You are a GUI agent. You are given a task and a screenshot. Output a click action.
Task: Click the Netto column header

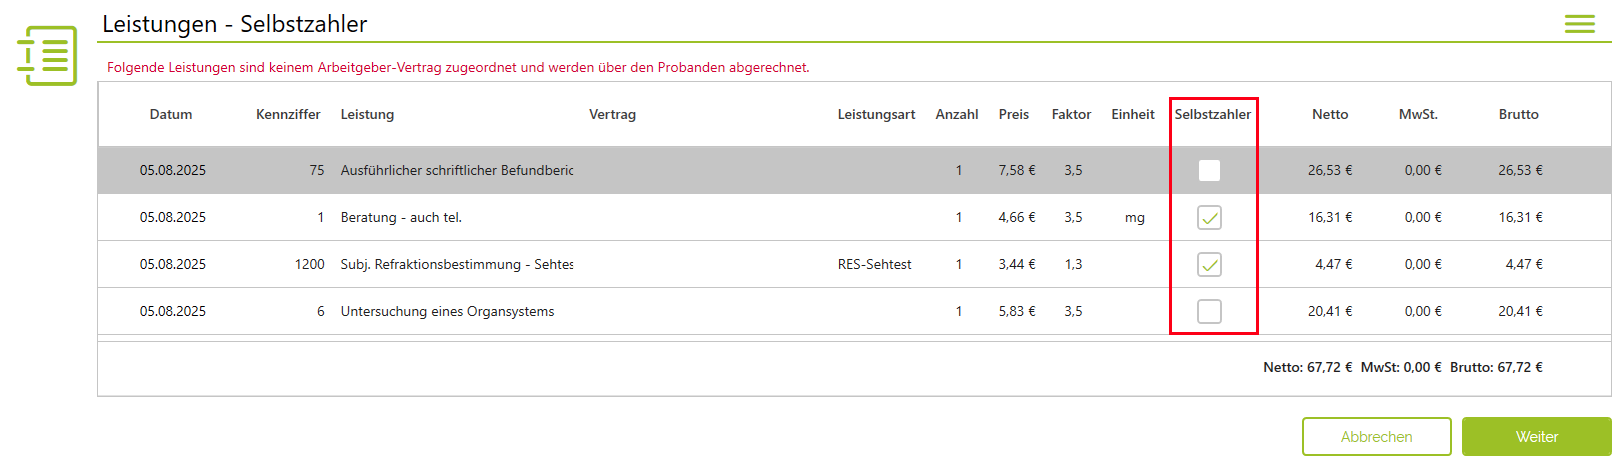coord(1330,115)
